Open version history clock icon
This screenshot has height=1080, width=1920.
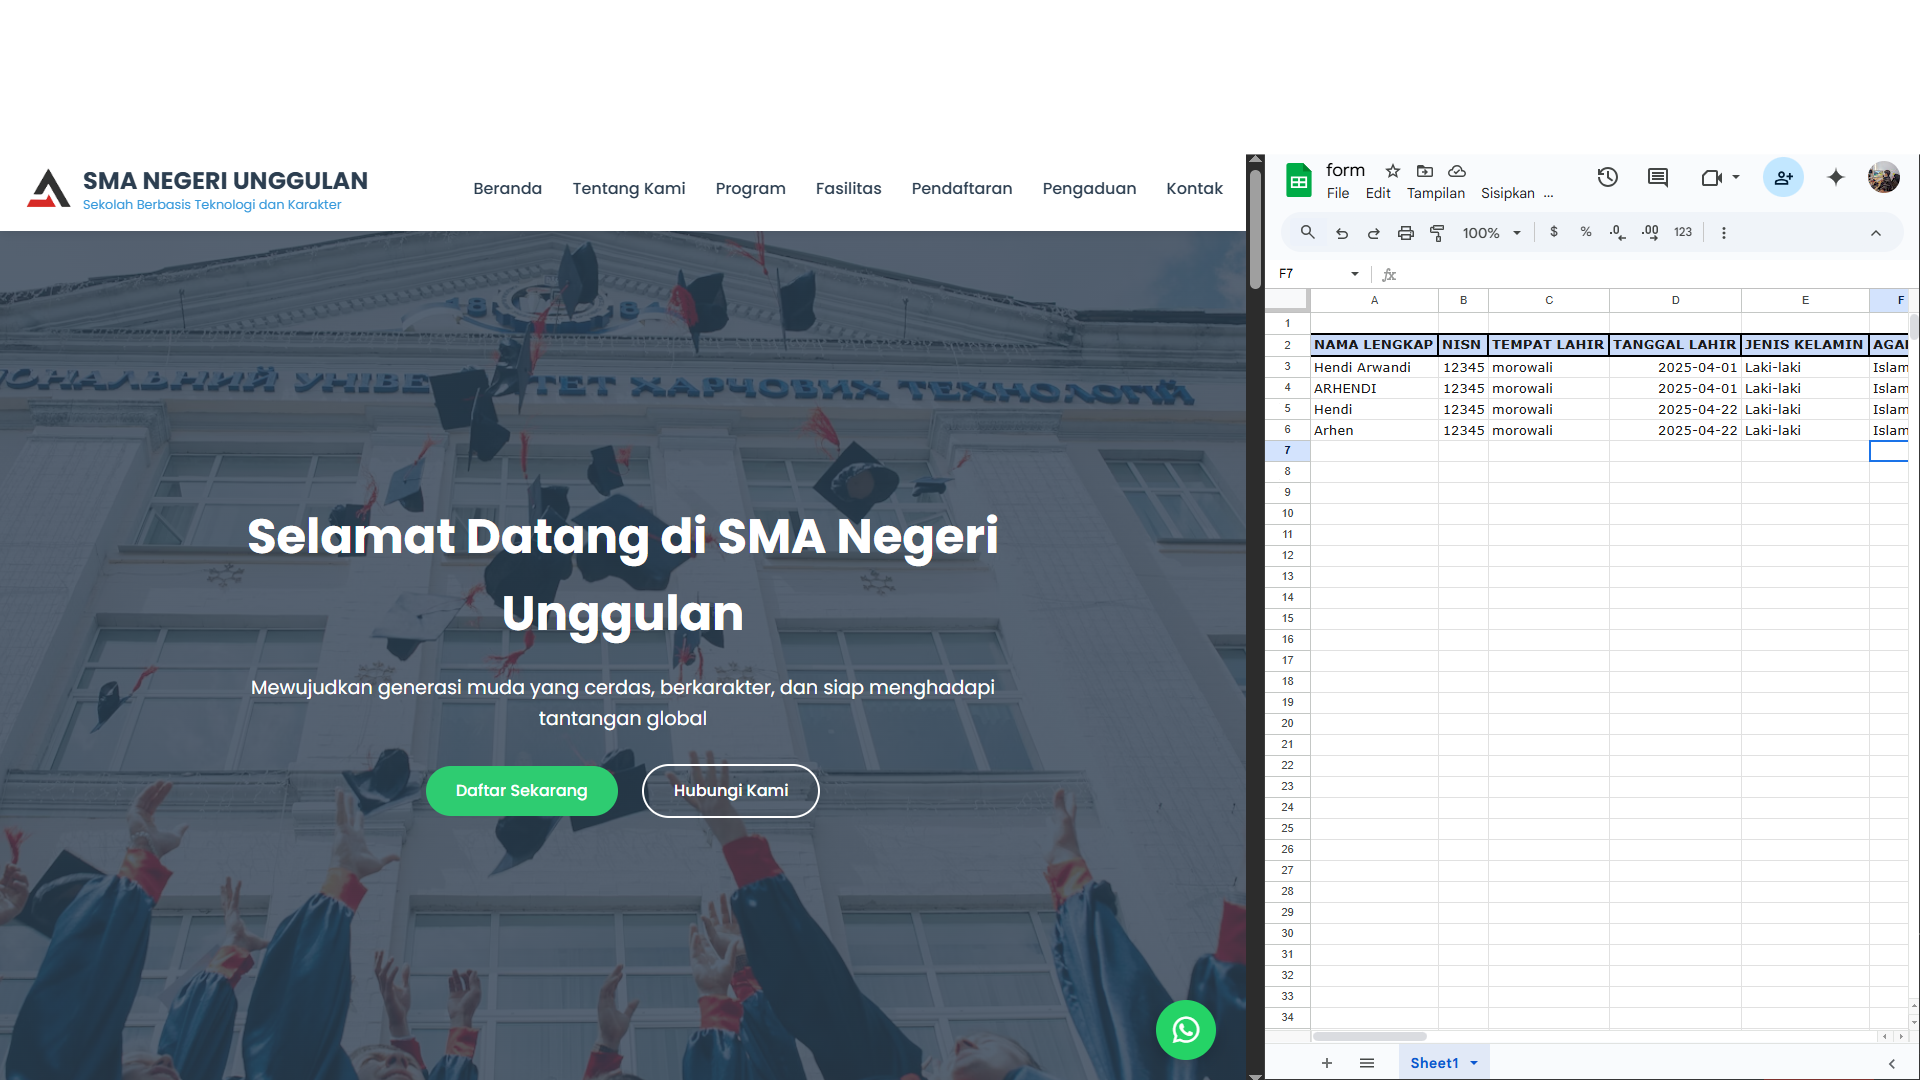[x=1607, y=178]
